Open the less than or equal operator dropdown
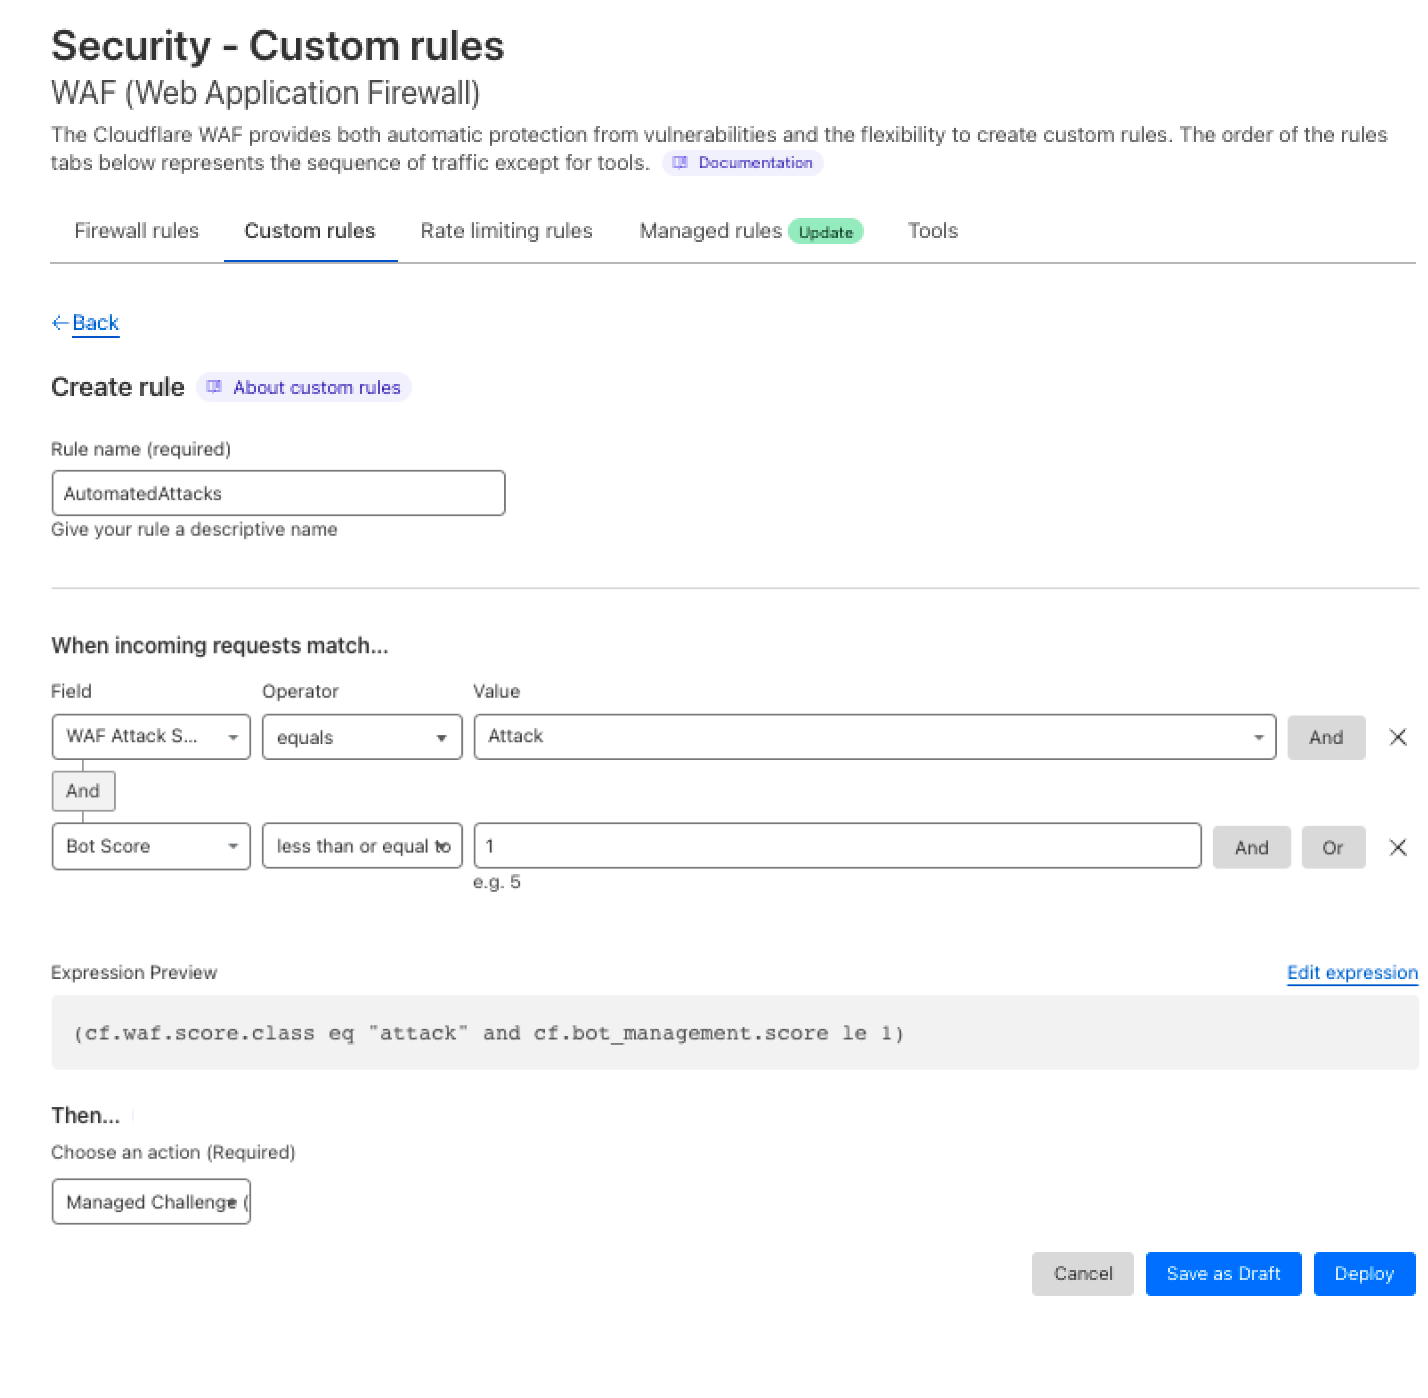The height and width of the screenshot is (1398, 1428). point(362,846)
